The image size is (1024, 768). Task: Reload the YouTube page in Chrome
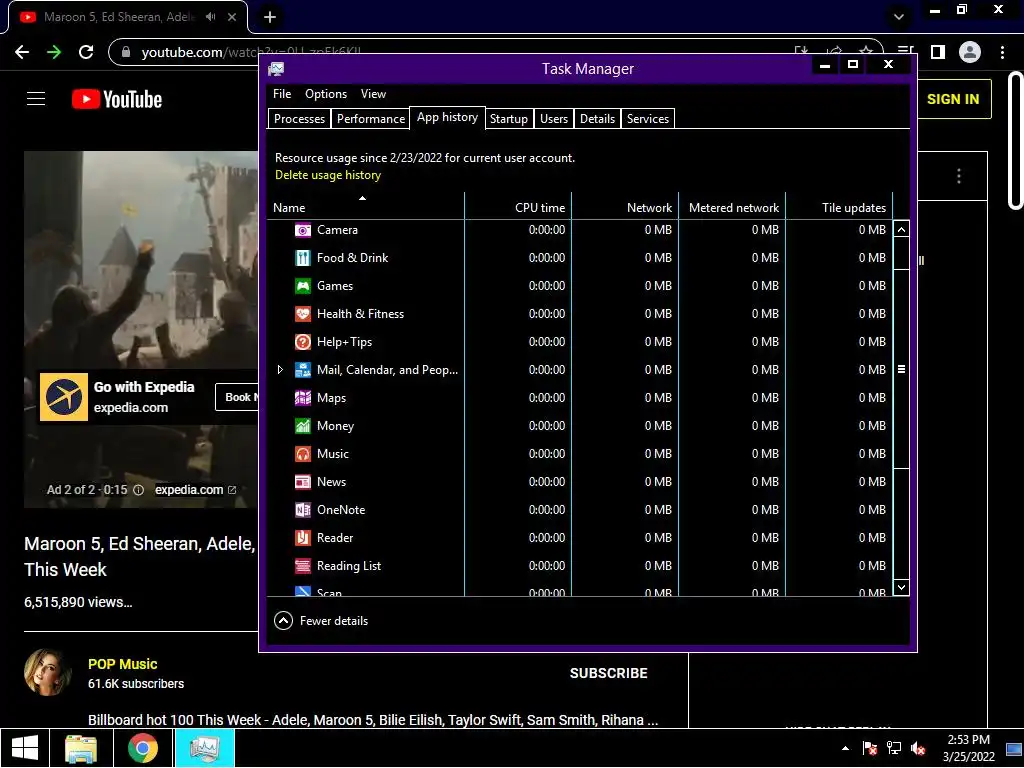pos(86,52)
